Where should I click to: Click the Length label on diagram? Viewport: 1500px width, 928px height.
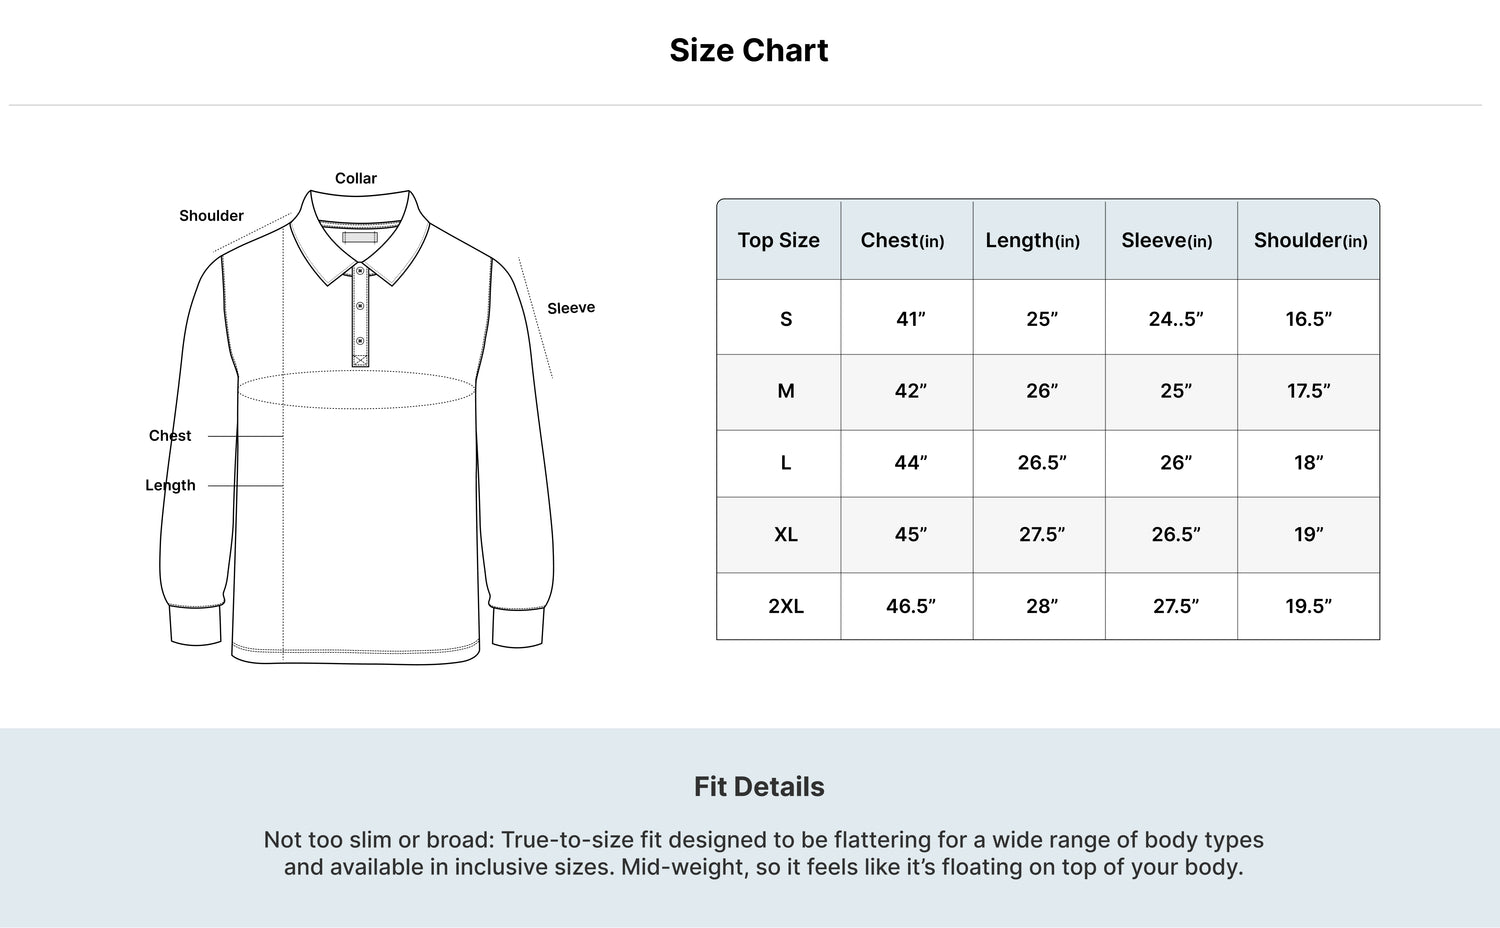[x=170, y=486]
